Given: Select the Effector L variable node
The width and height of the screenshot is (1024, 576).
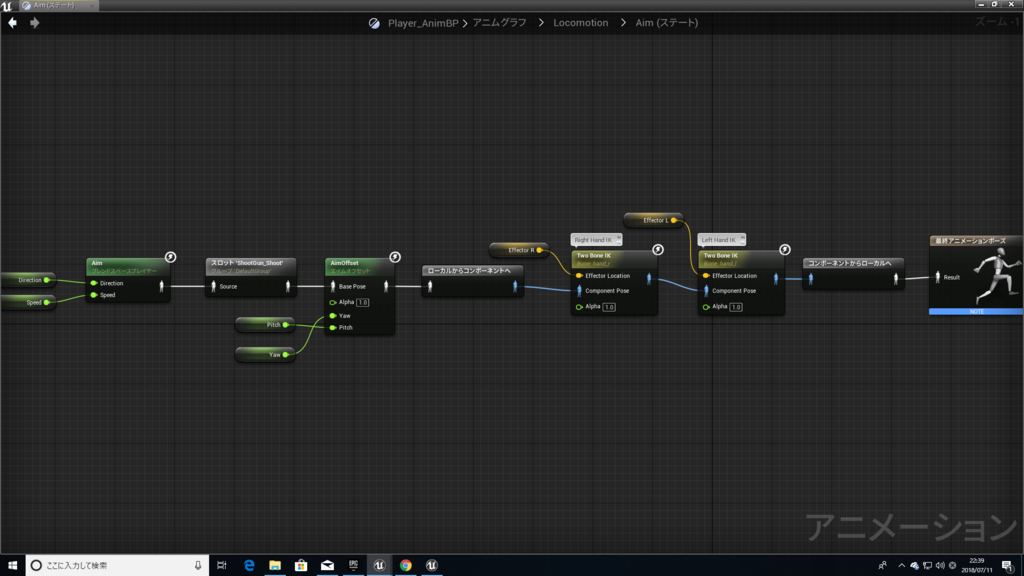Looking at the screenshot, I should 652,220.
